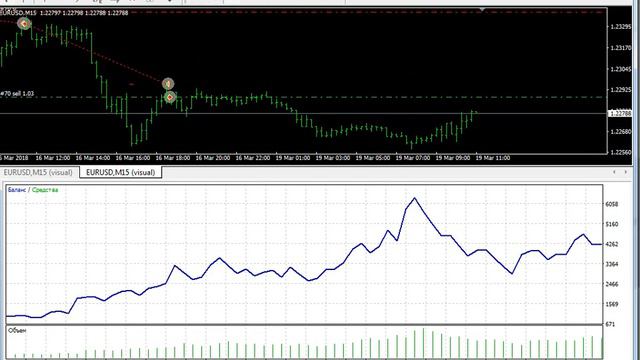Click the 1.22680 price axis label

click(x=620, y=131)
